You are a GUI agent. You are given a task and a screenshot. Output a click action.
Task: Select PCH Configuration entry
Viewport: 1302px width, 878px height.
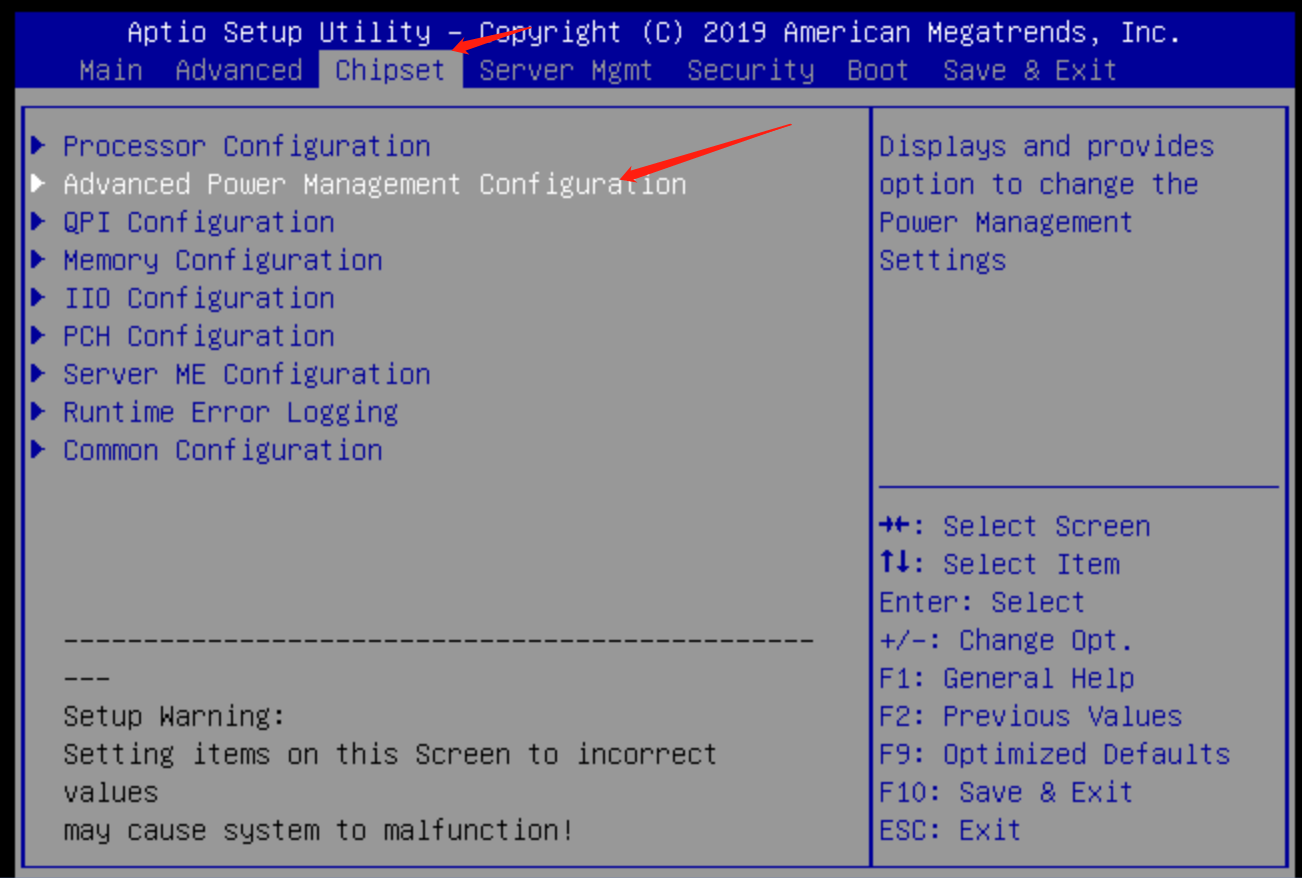(x=198, y=336)
